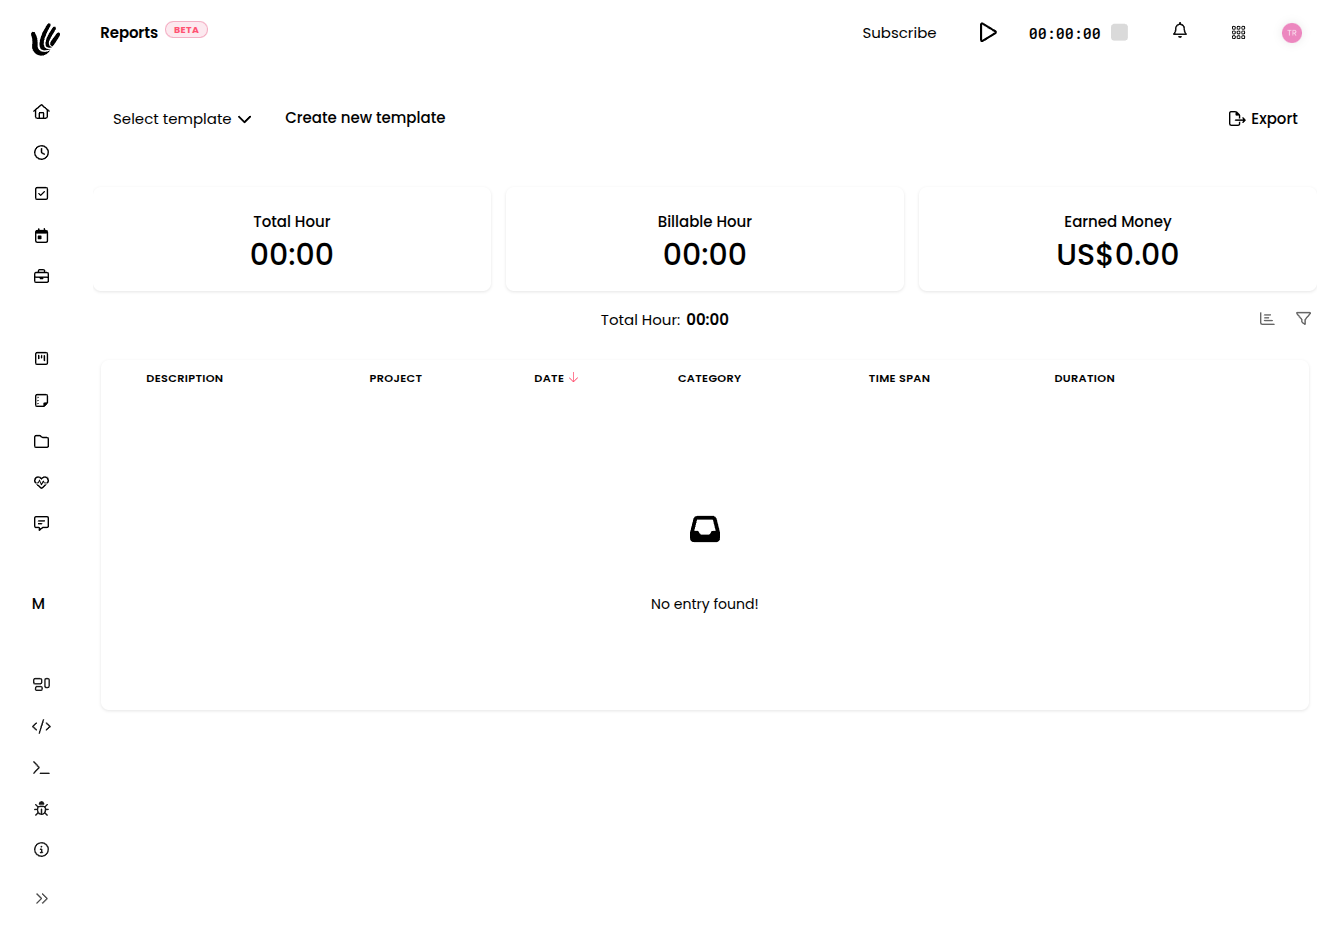The image size is (1317, 935).
Task: Sort by the DATE column header
Action: [x=556, y=378]
